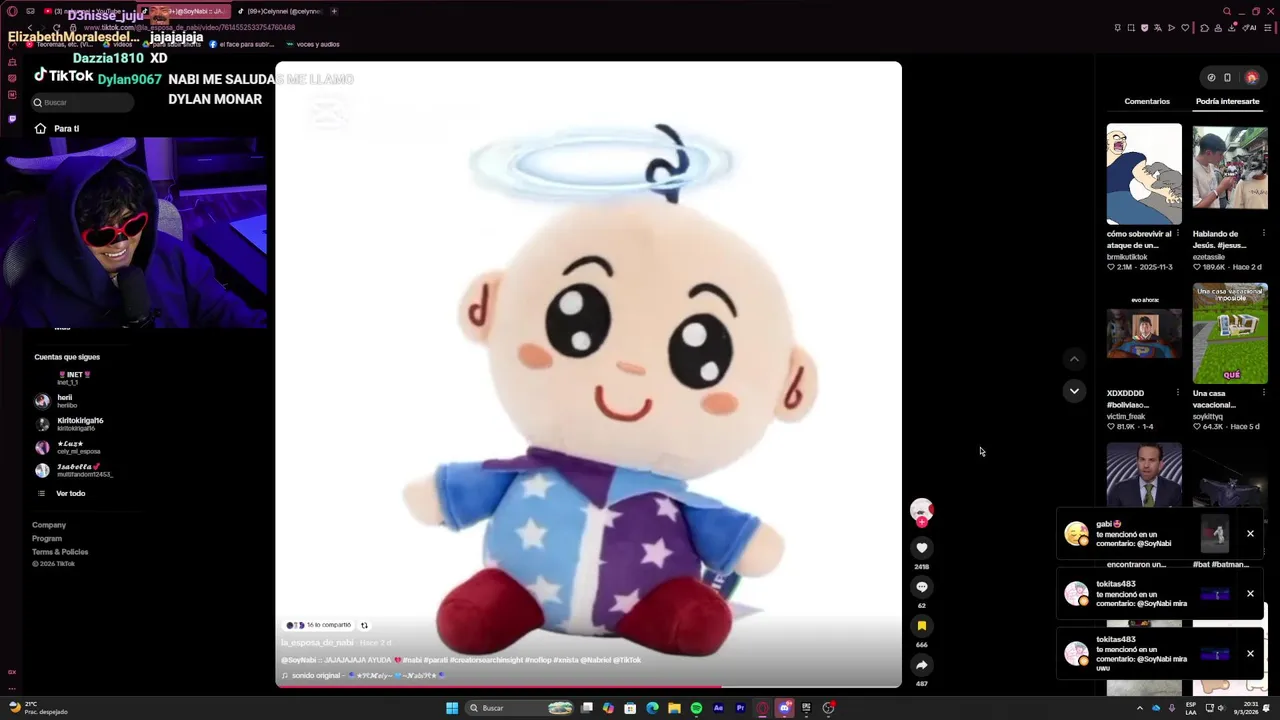1280x720 pixels.
Task: Show hidden system tray icons
Action: point(1140,708)
